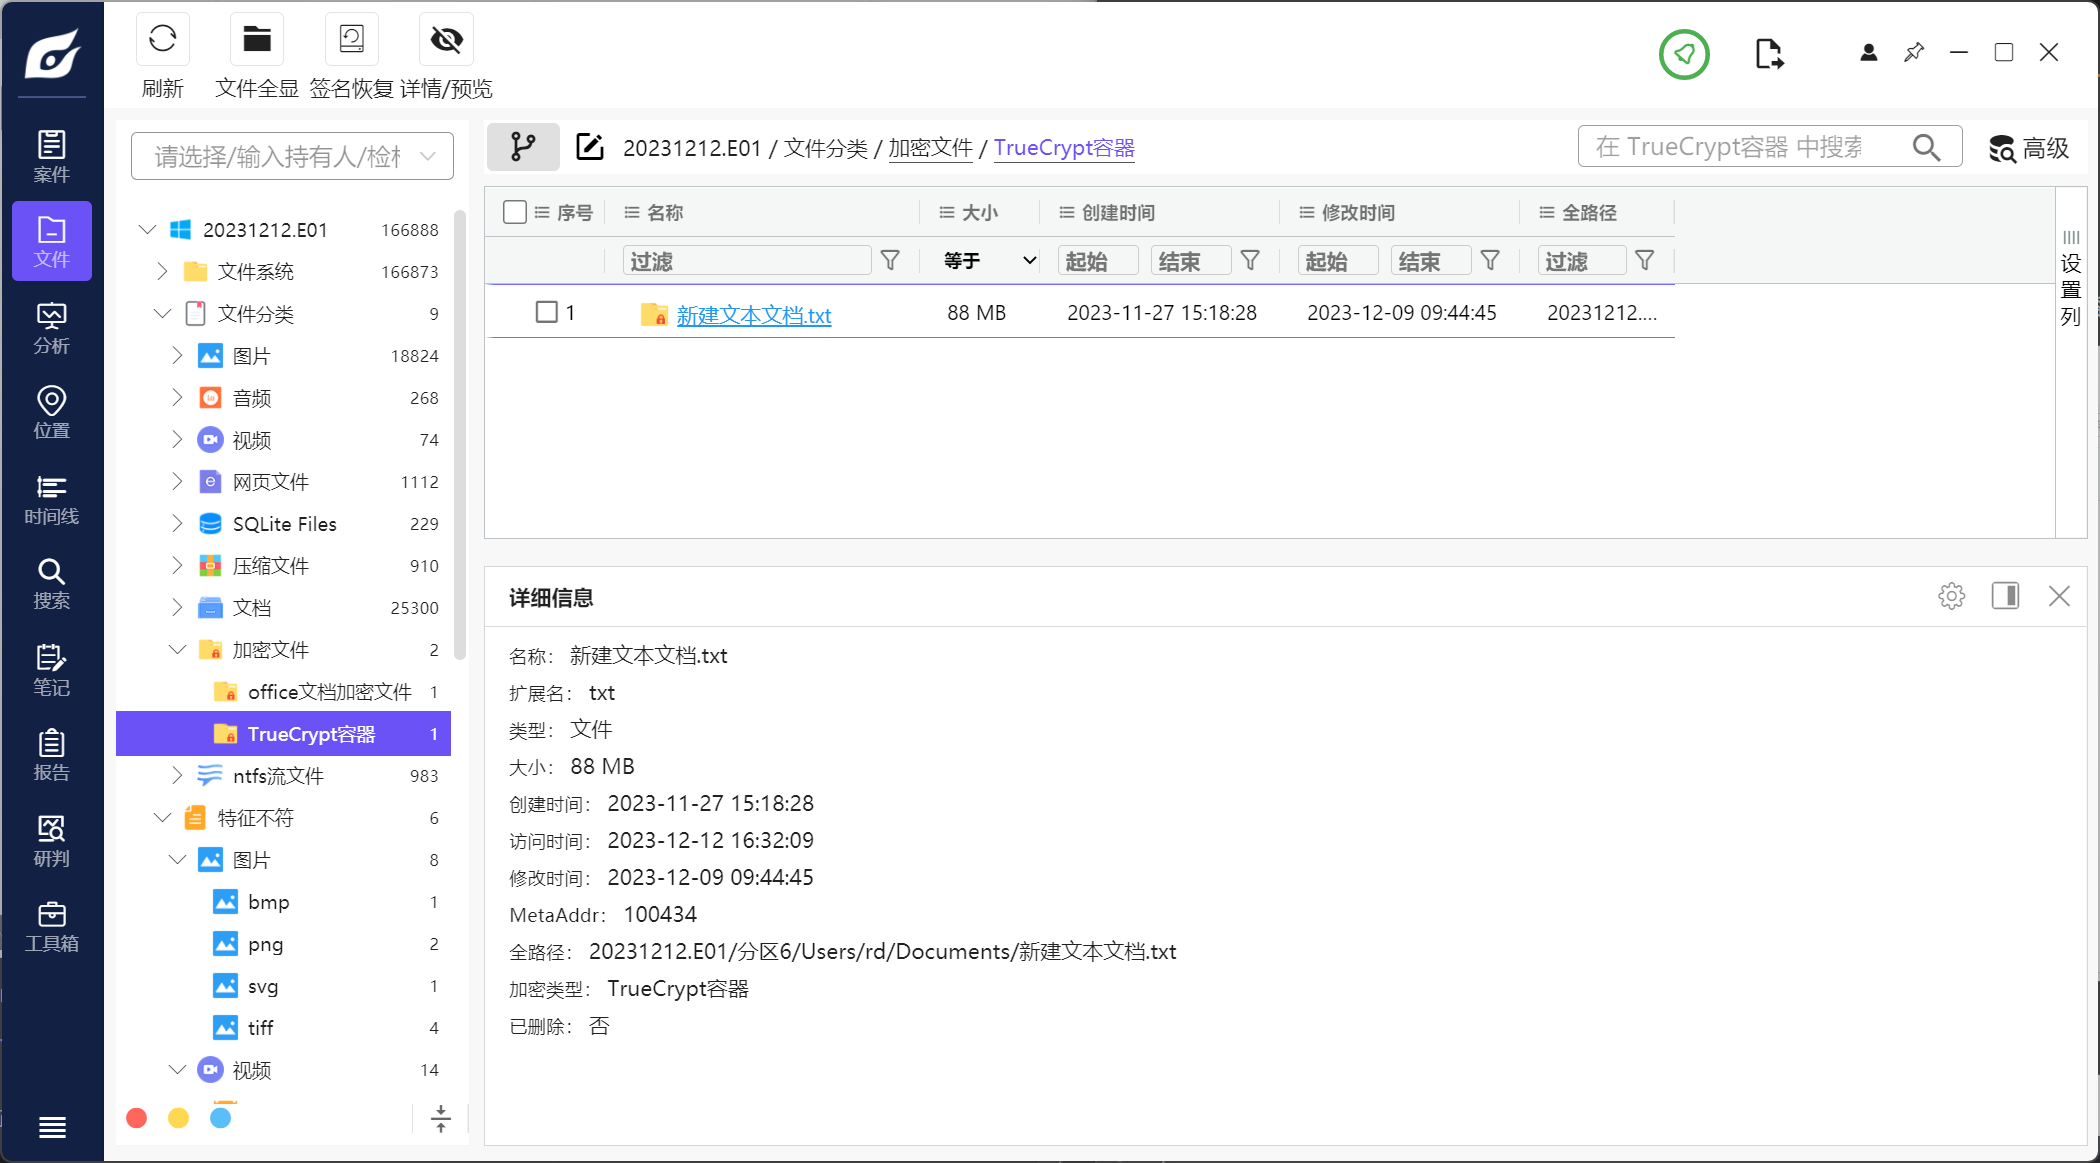Expand the 压缩文件 tree node
The width and height of the screenshot is (2100, 1163).
tap(178, 566)
